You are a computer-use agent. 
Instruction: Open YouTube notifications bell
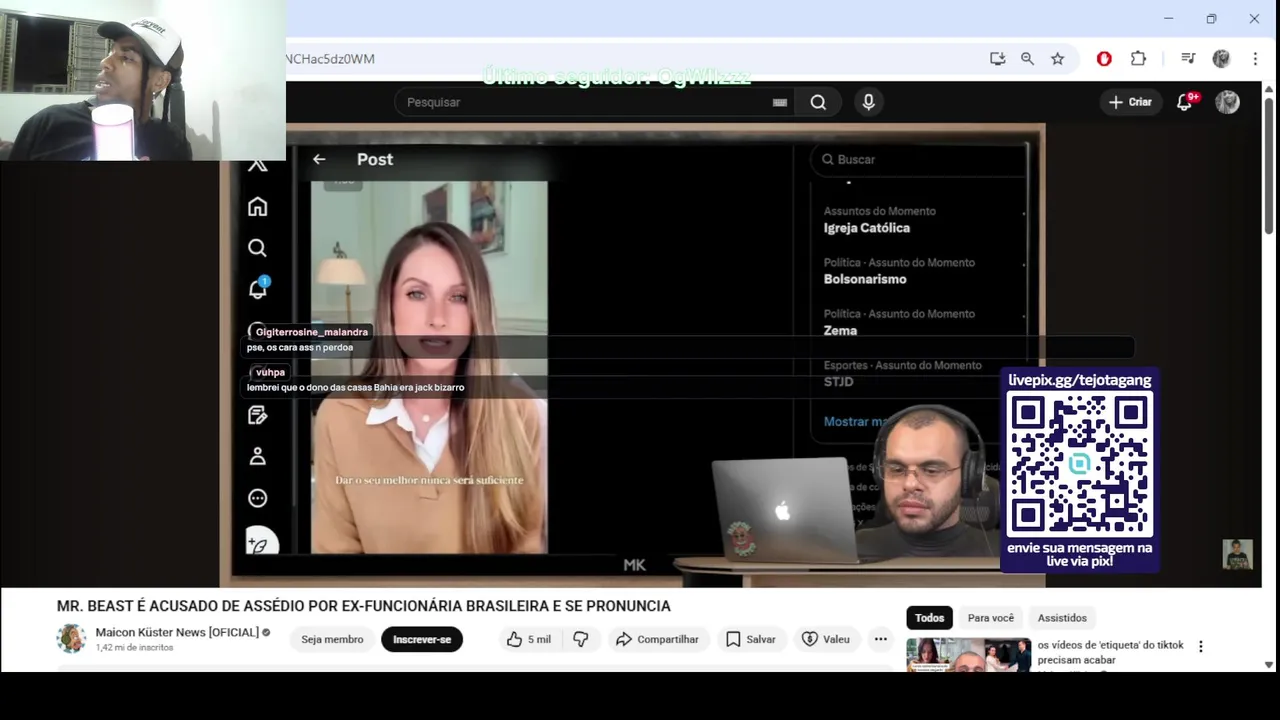(1185, 102)
